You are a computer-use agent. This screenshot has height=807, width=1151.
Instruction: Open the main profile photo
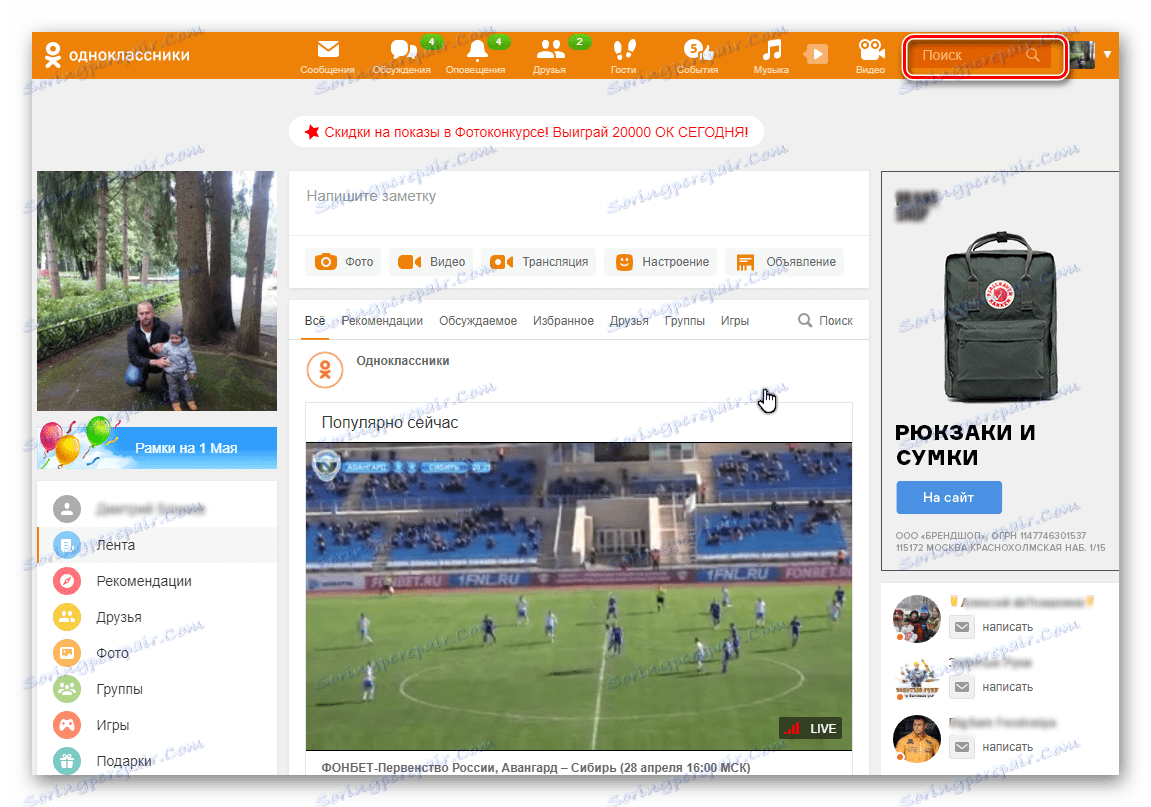pyautogui.click(x=157, y=291)
